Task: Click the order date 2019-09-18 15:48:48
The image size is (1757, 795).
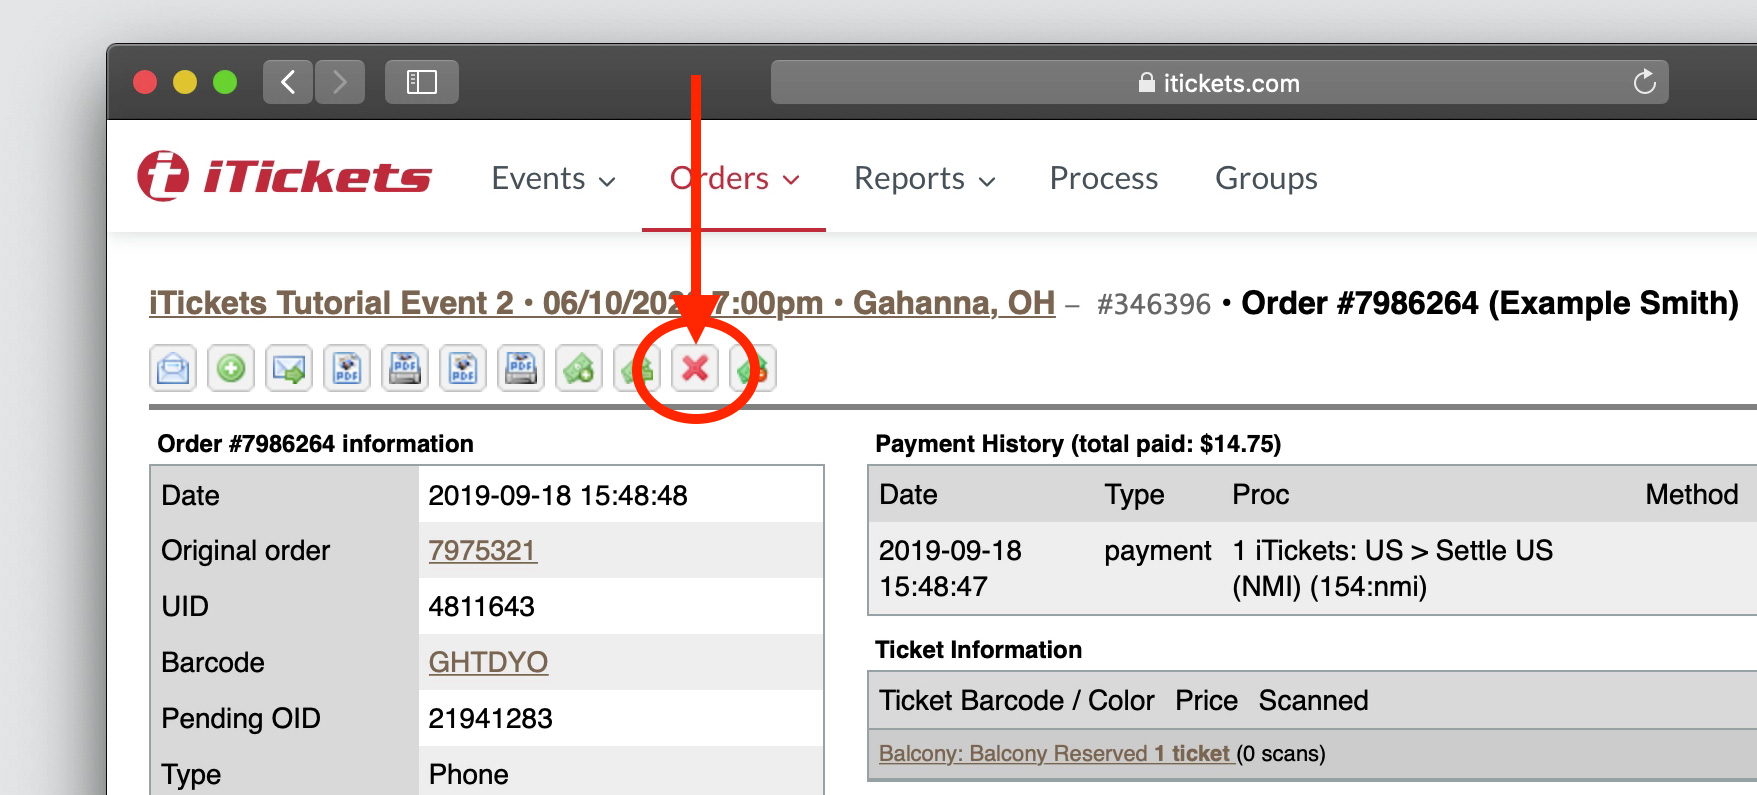Action: pos(558,495)
